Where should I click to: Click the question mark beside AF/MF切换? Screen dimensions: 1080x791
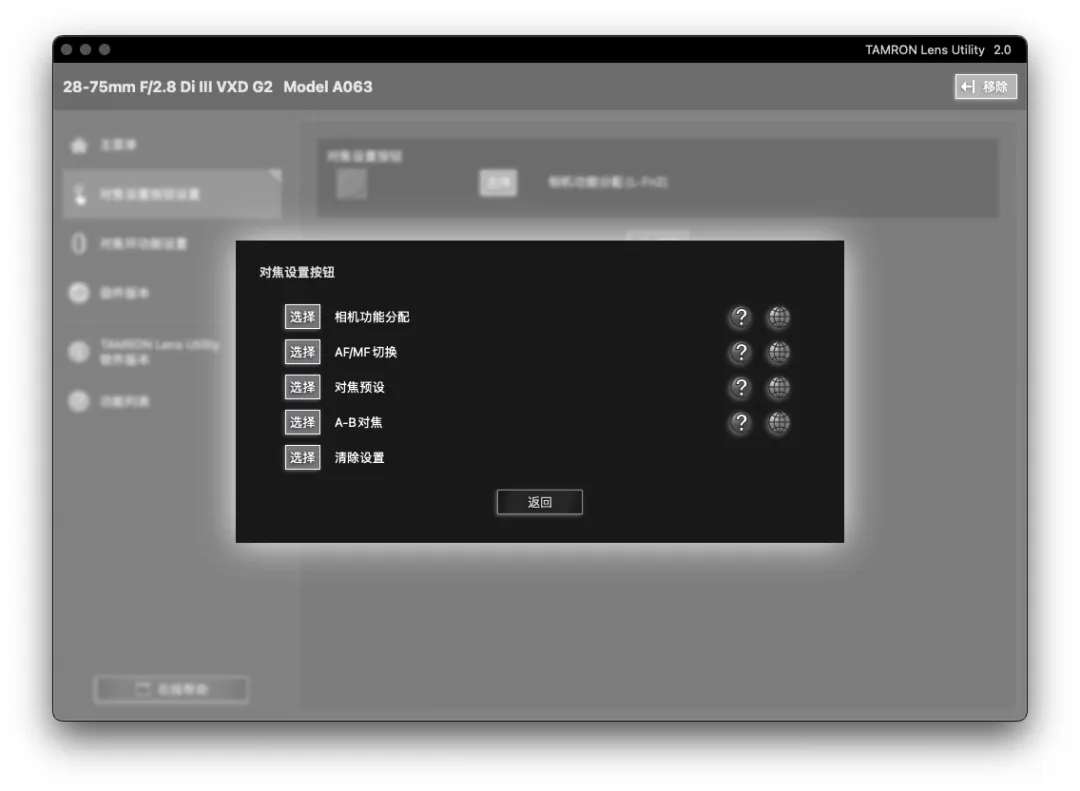click(740, 352)
